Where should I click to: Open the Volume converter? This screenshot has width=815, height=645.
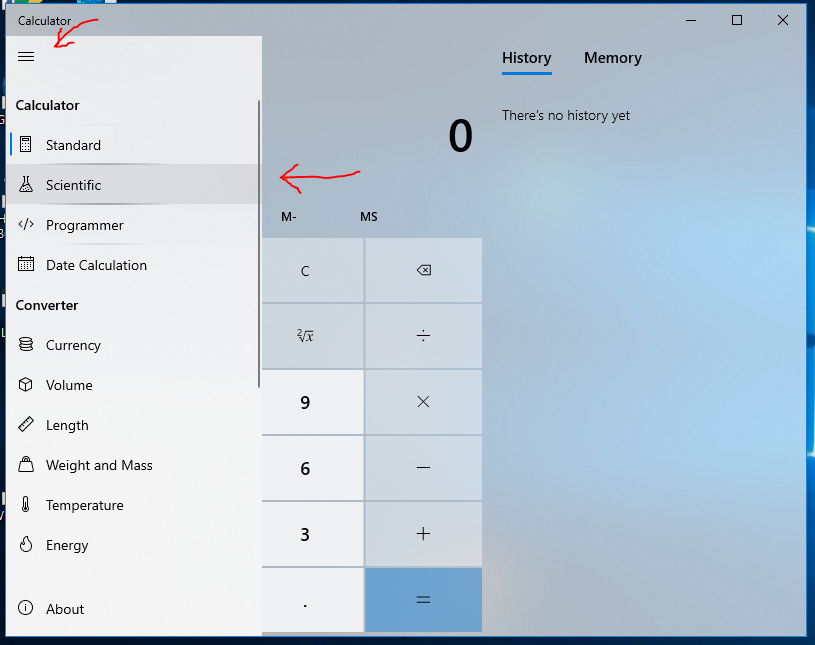click(x=133, y=385)
